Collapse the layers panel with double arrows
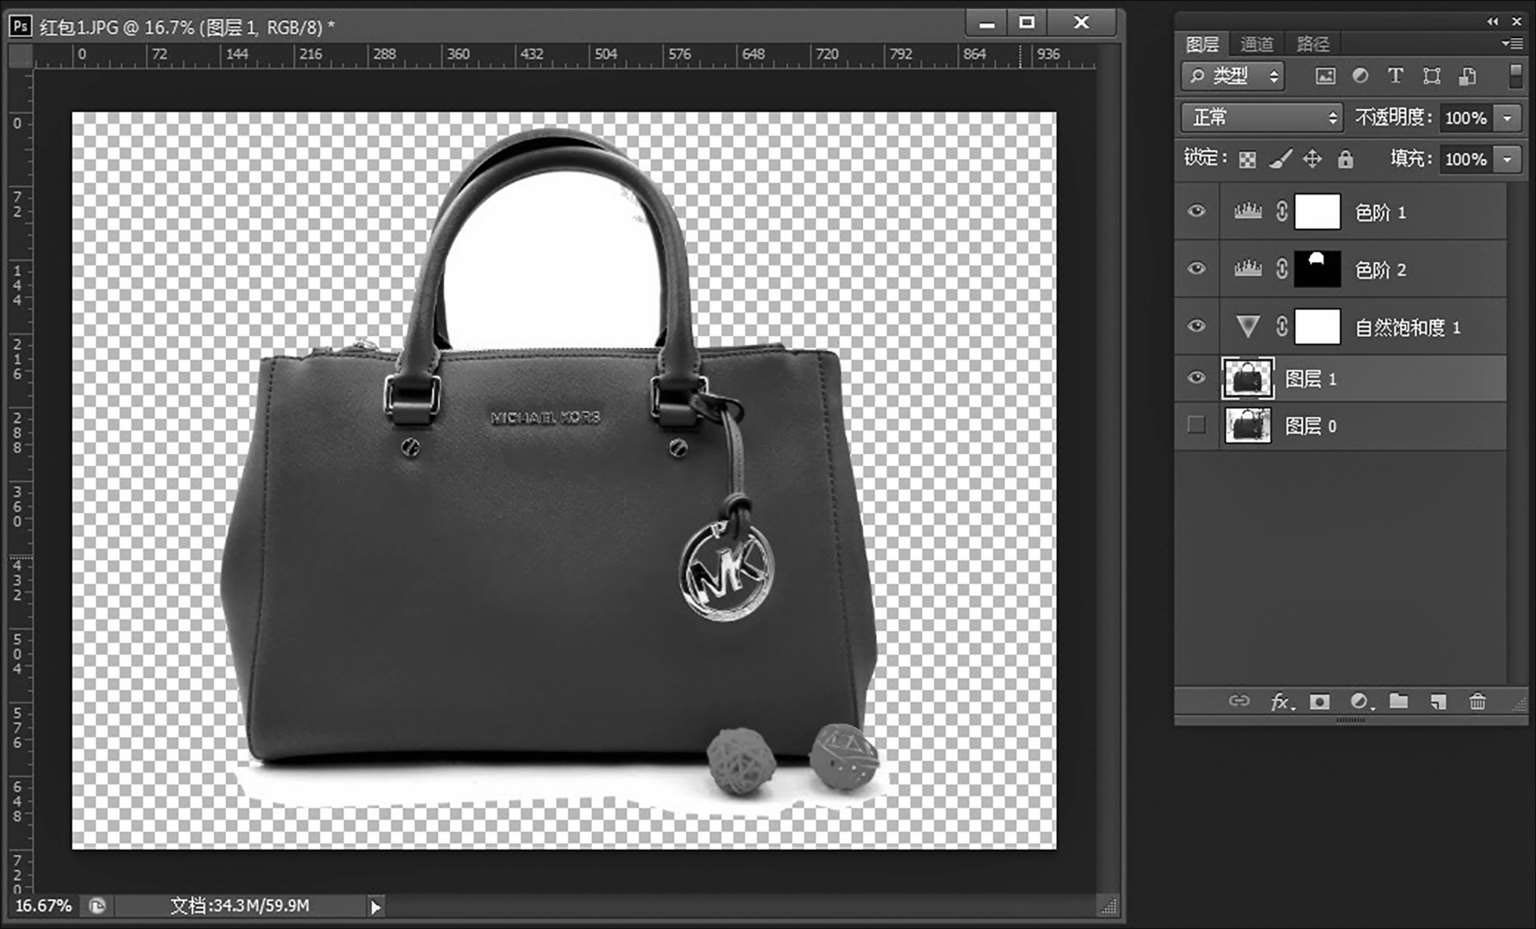 pyautogui.click(x=1493, y=21)
